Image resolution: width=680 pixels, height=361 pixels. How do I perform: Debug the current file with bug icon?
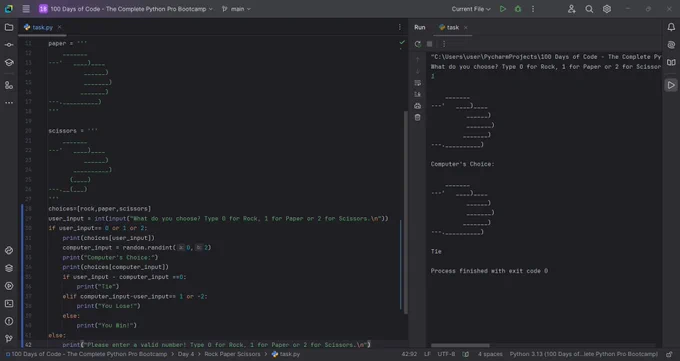pos(518,9)
